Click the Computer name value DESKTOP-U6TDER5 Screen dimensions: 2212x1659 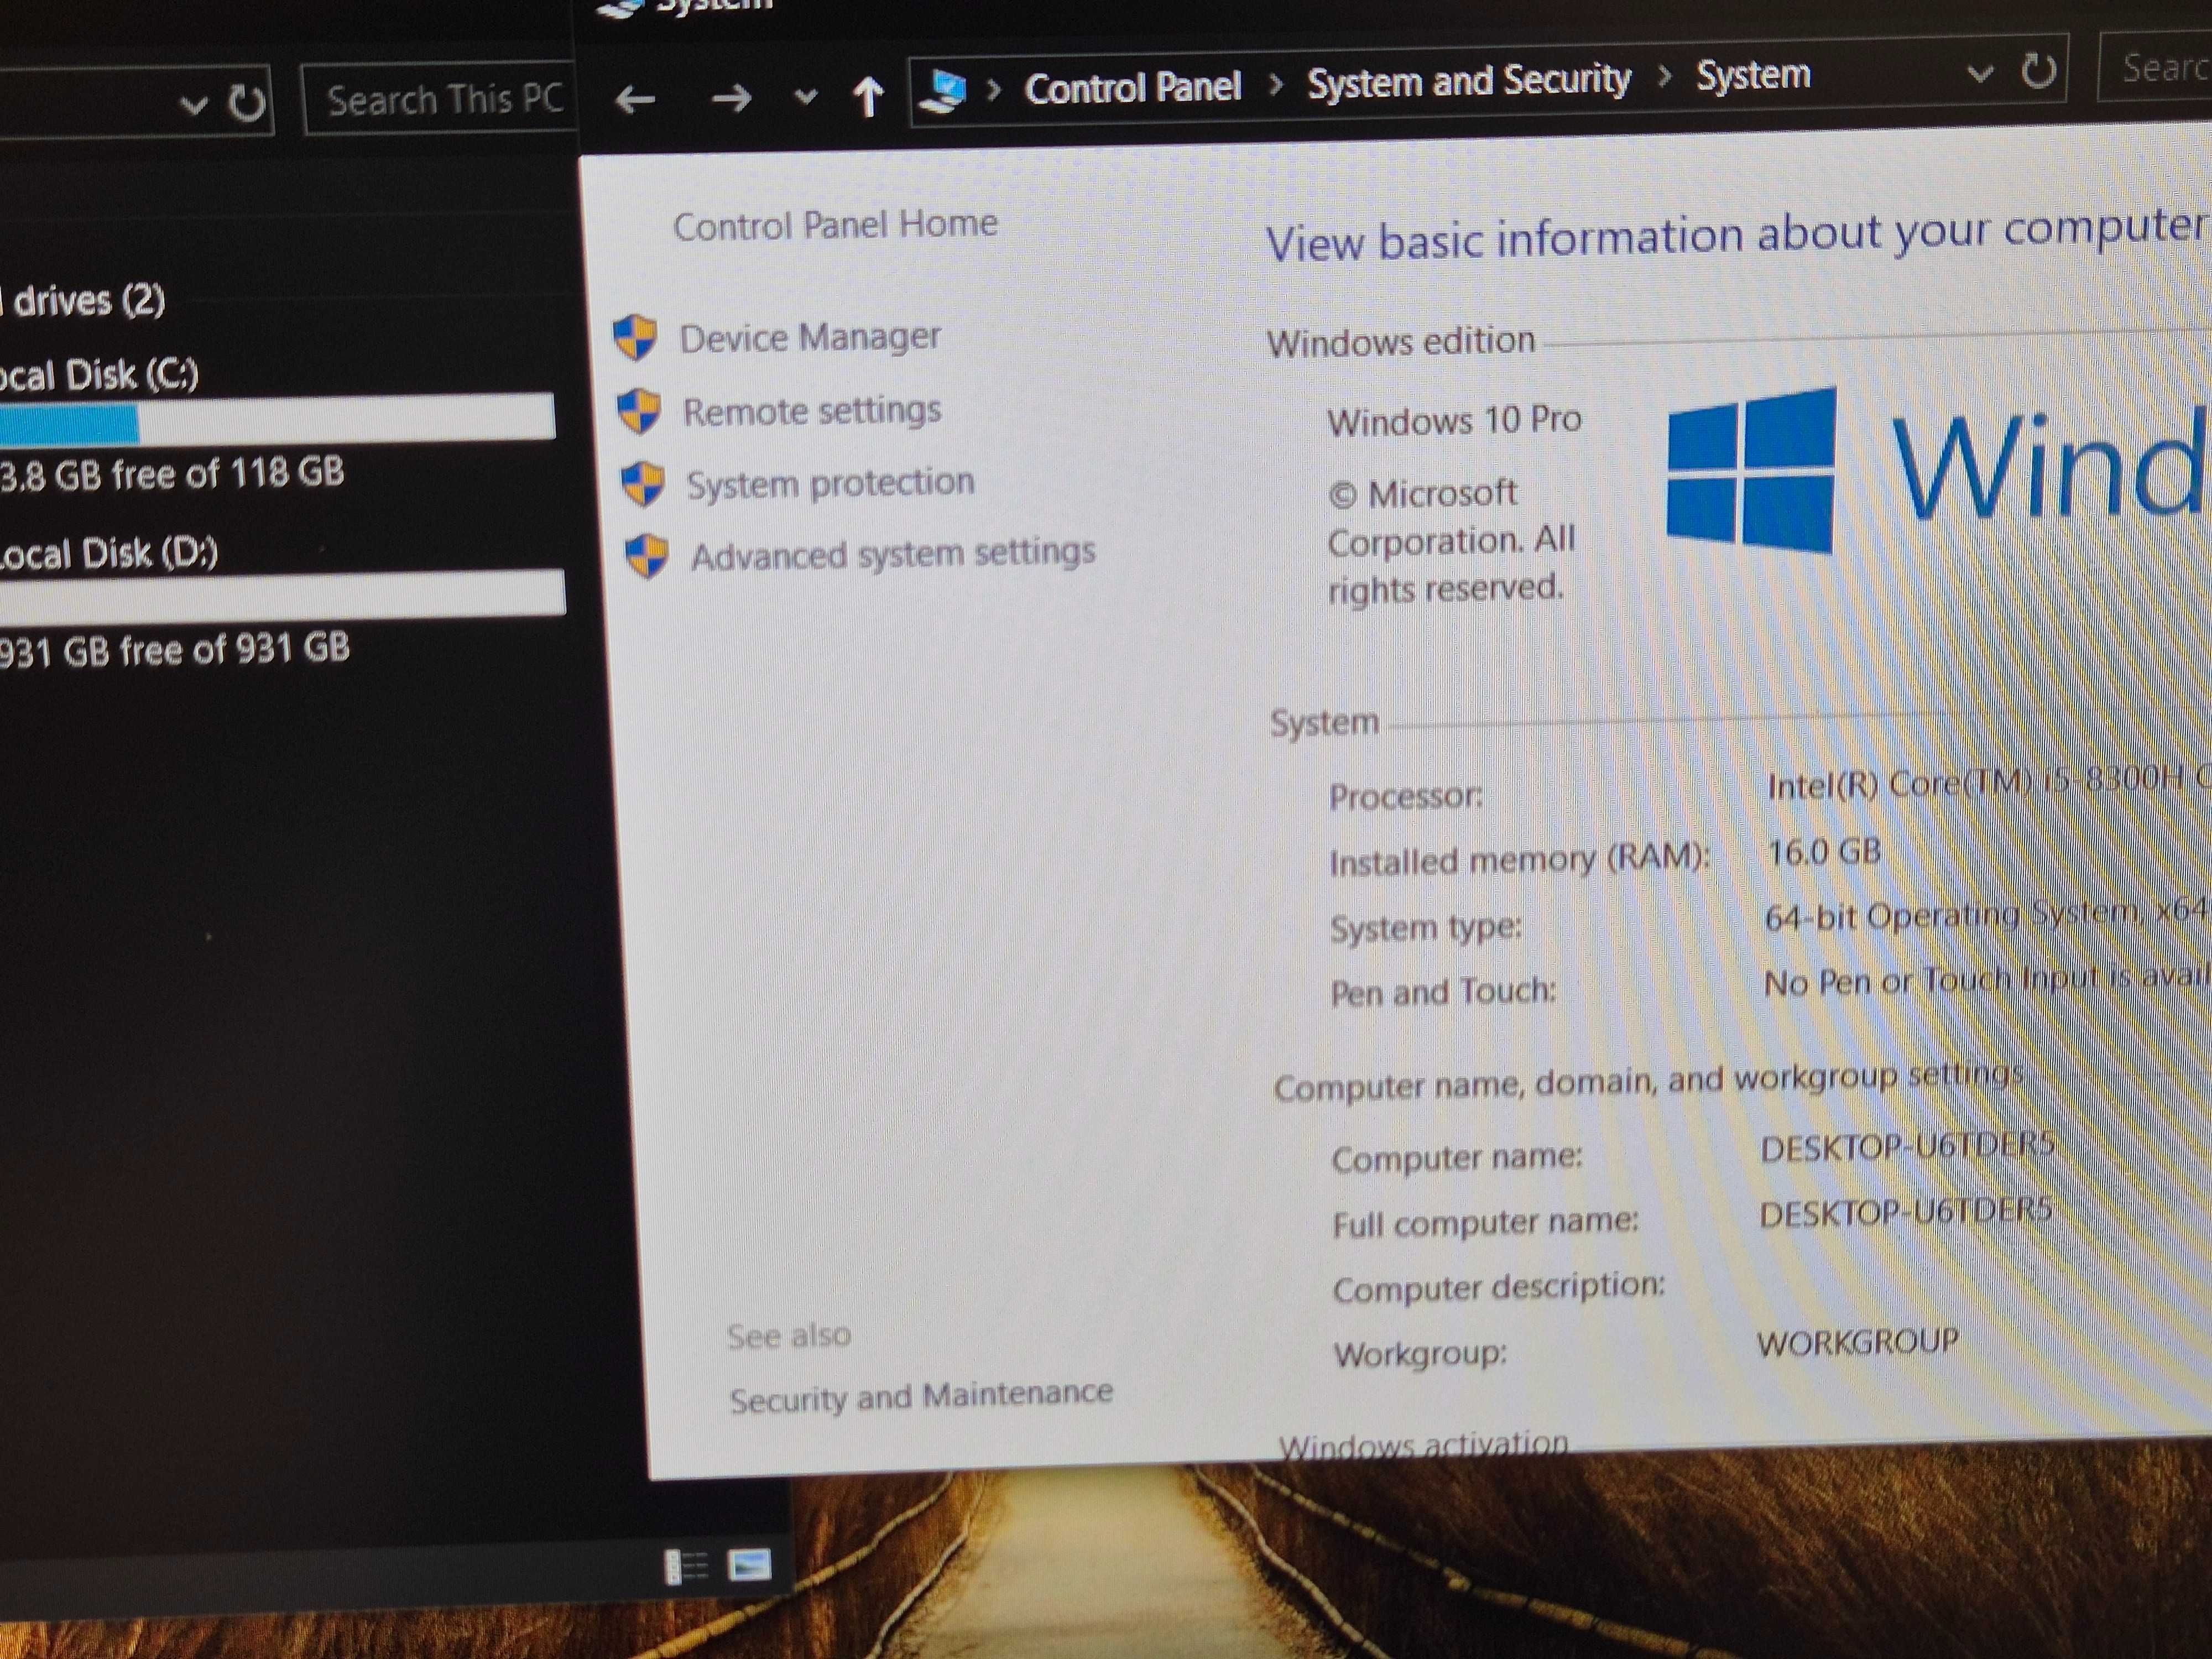pyautogui.click(x=1907, y=1147)
